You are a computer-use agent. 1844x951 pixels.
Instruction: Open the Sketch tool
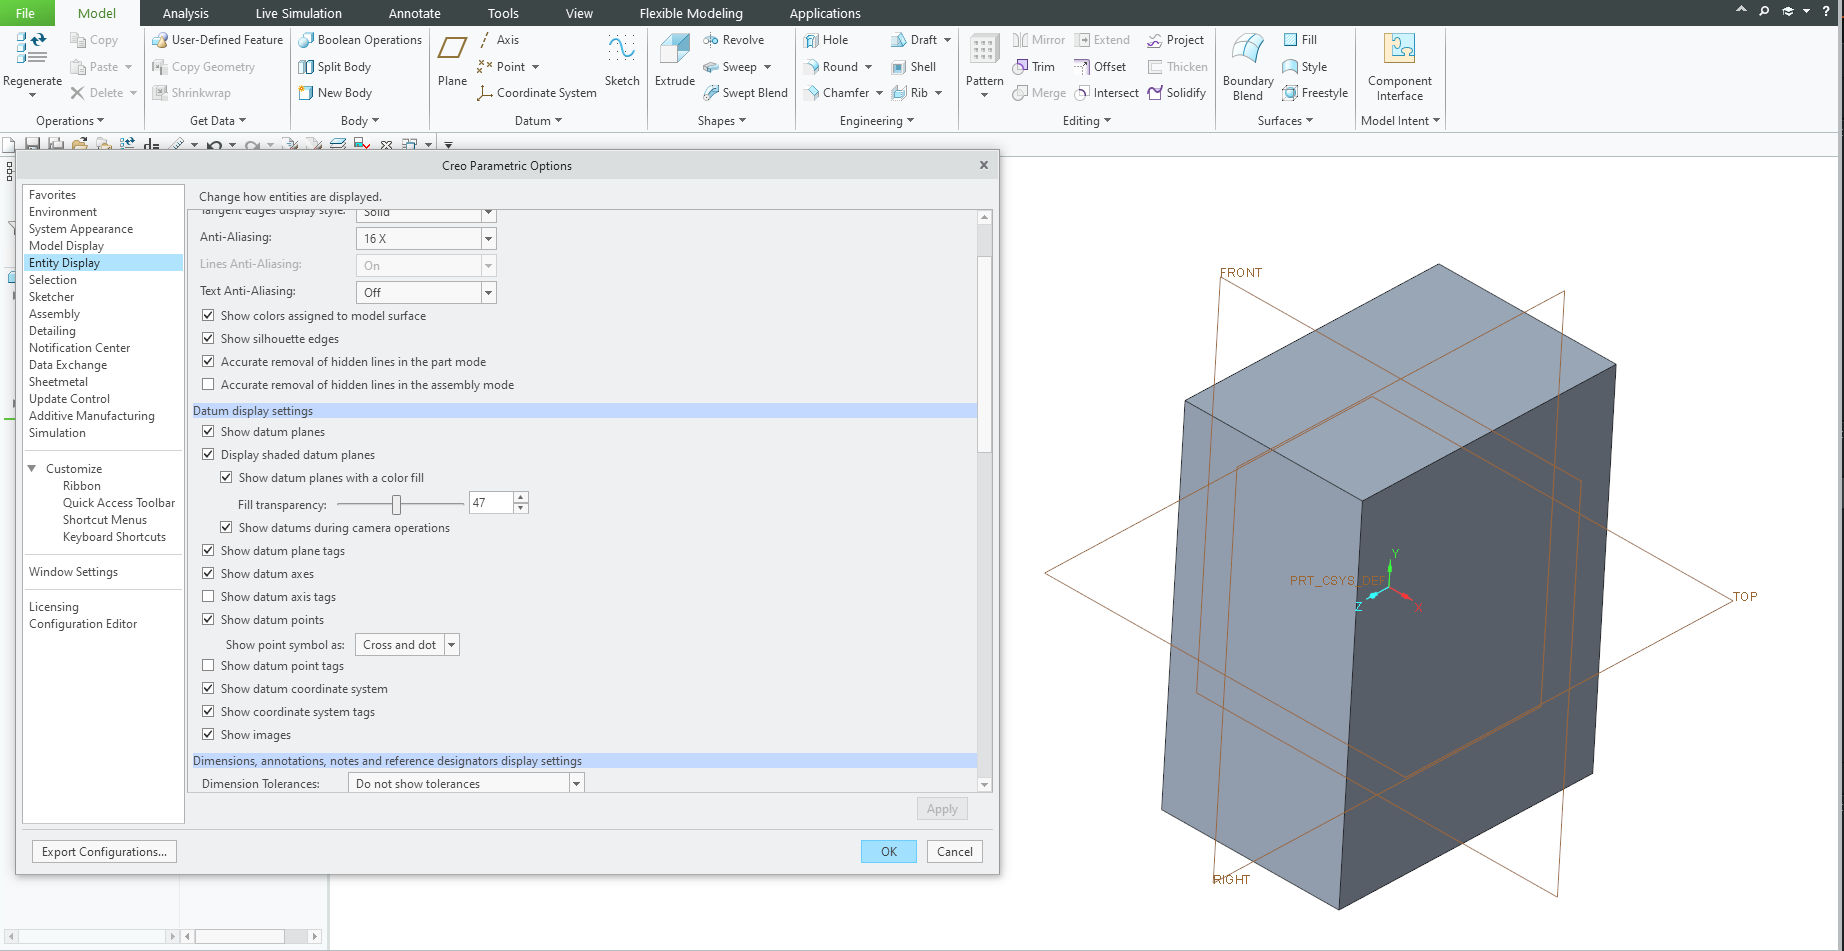[x=622, y=66]
